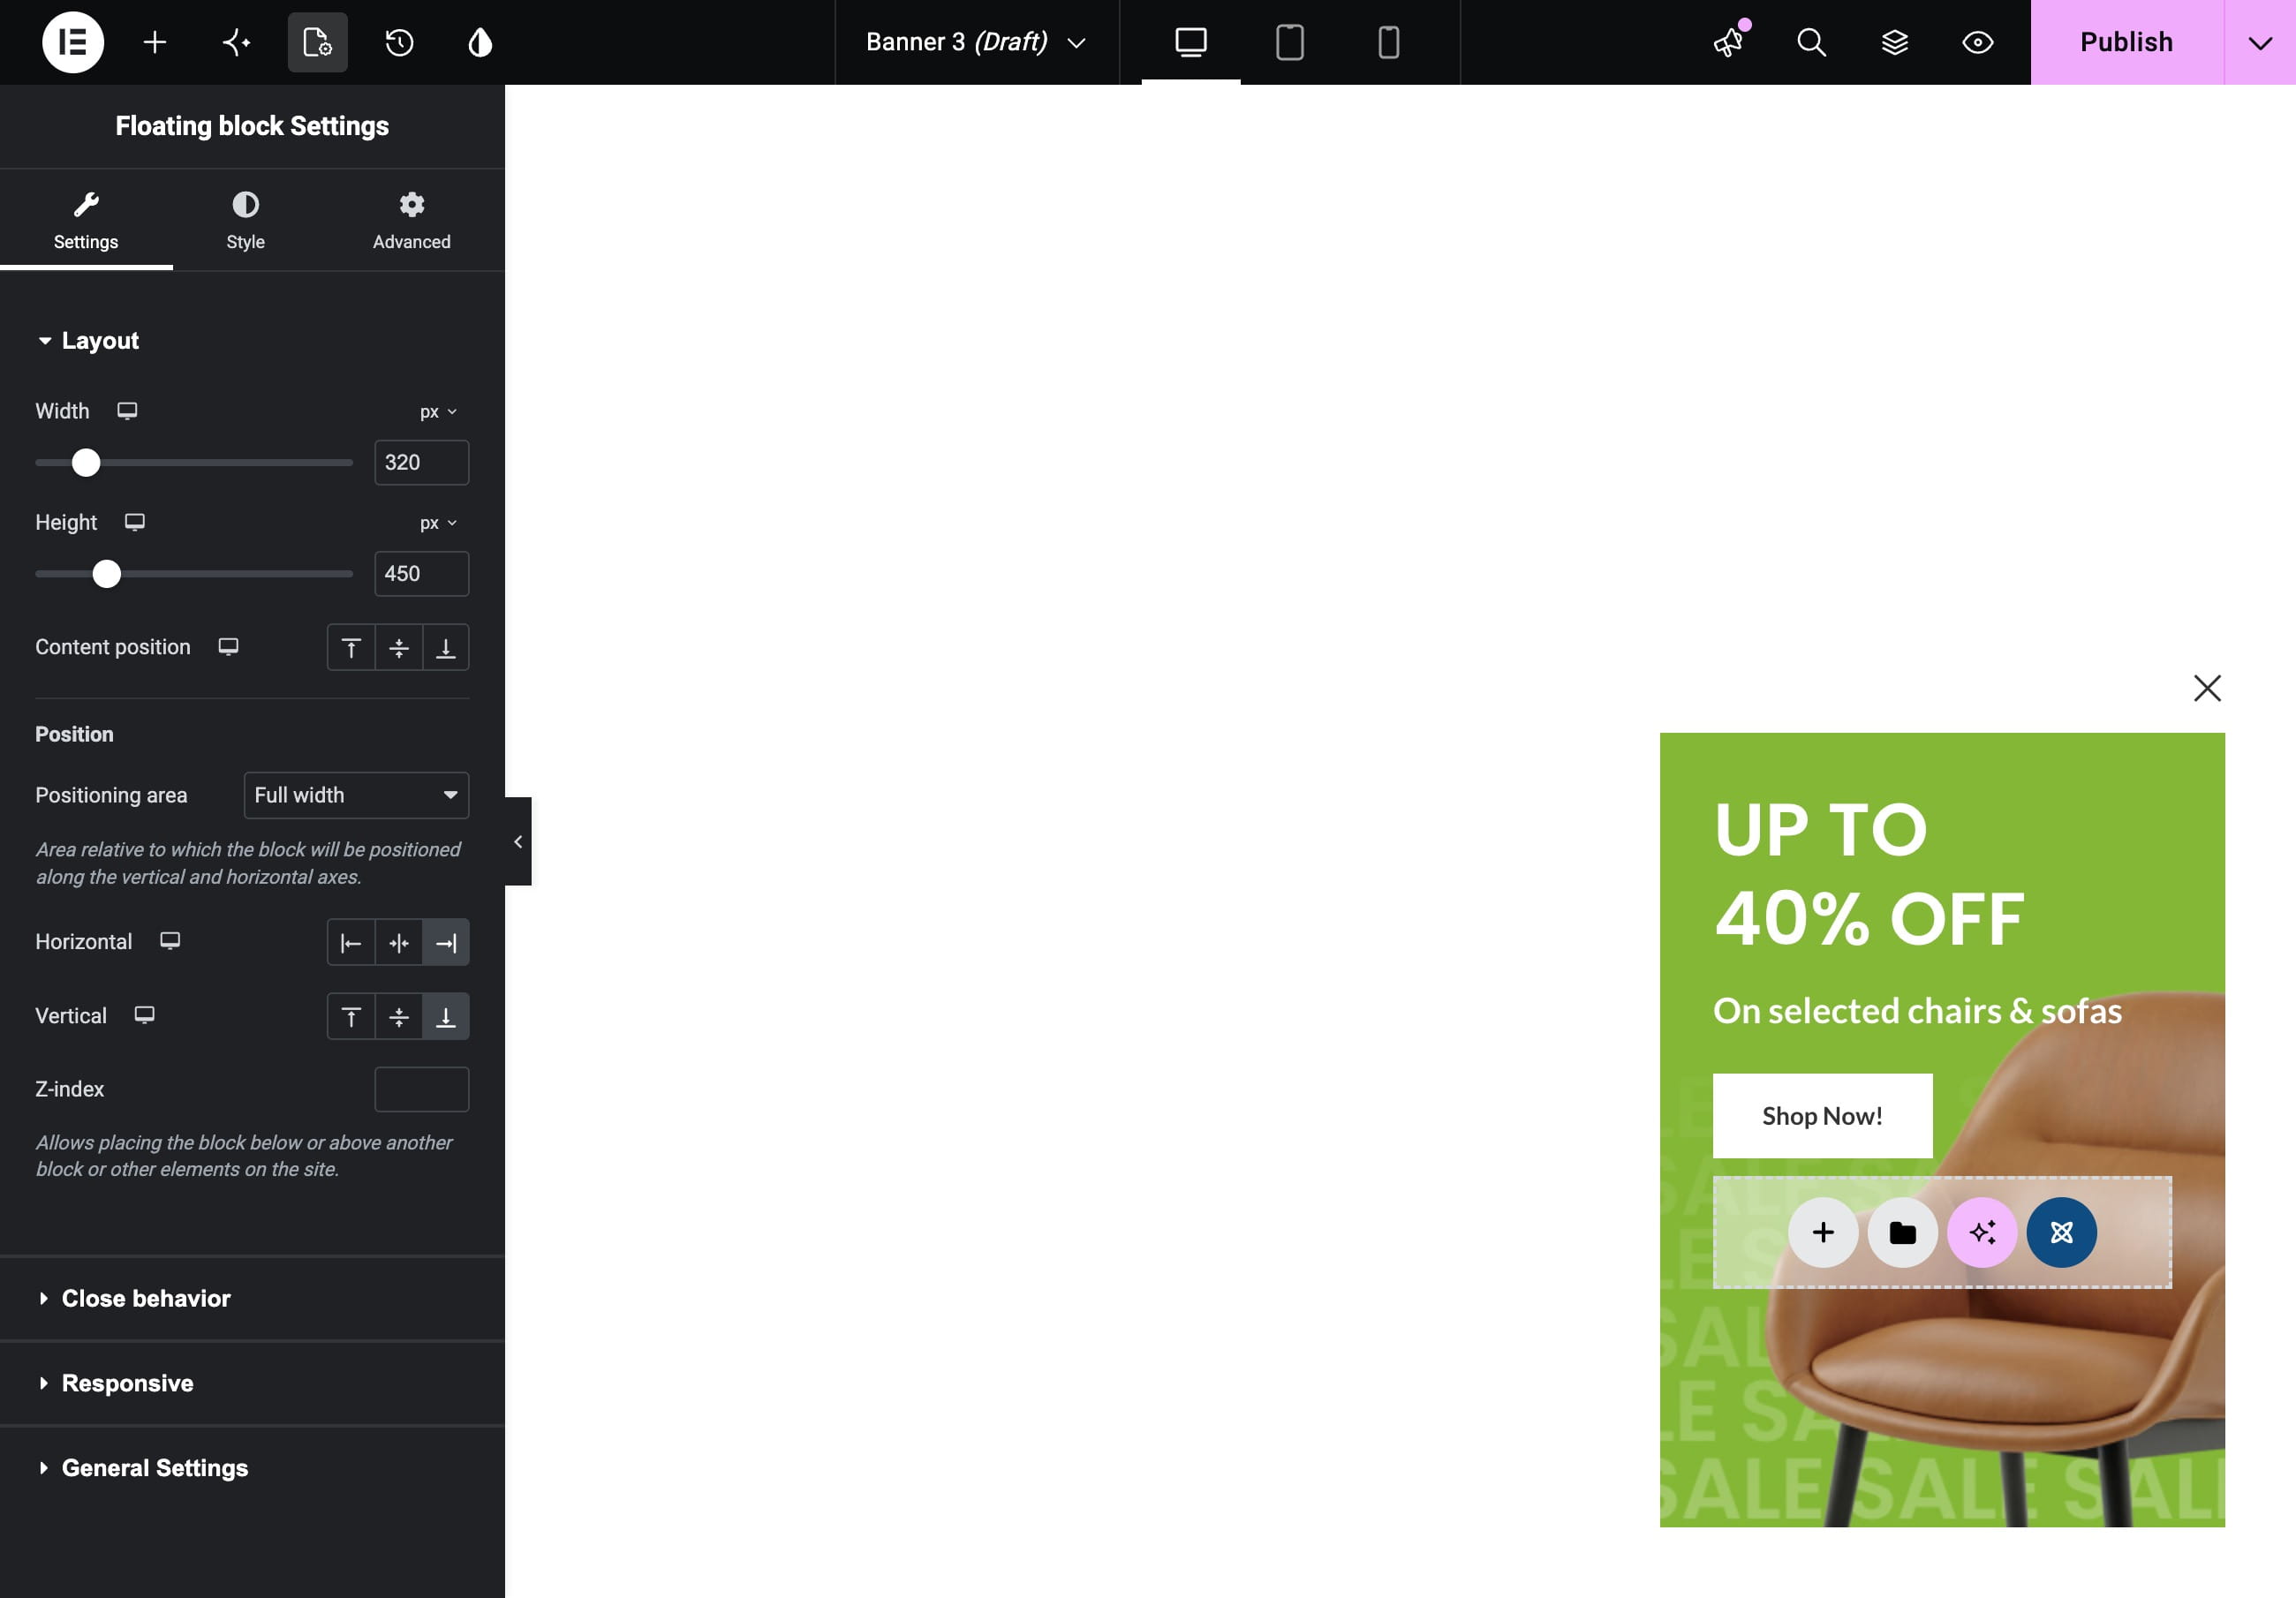This screenshot has height=1598, width=2296.
Task: Add new element with plus circle
Action: tap(1823, 1232)
